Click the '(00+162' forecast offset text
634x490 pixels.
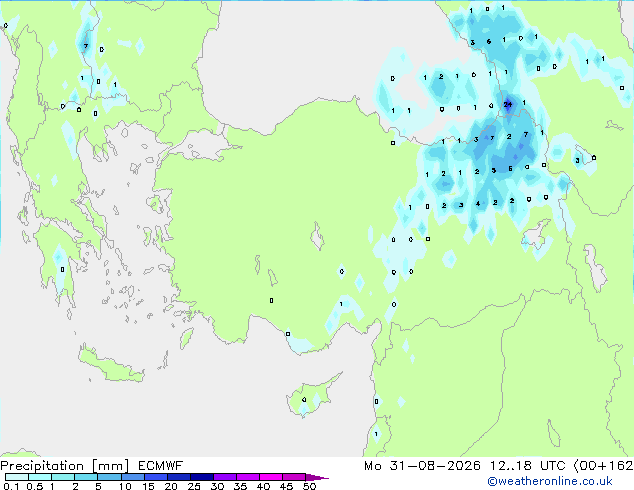point(603,466)
